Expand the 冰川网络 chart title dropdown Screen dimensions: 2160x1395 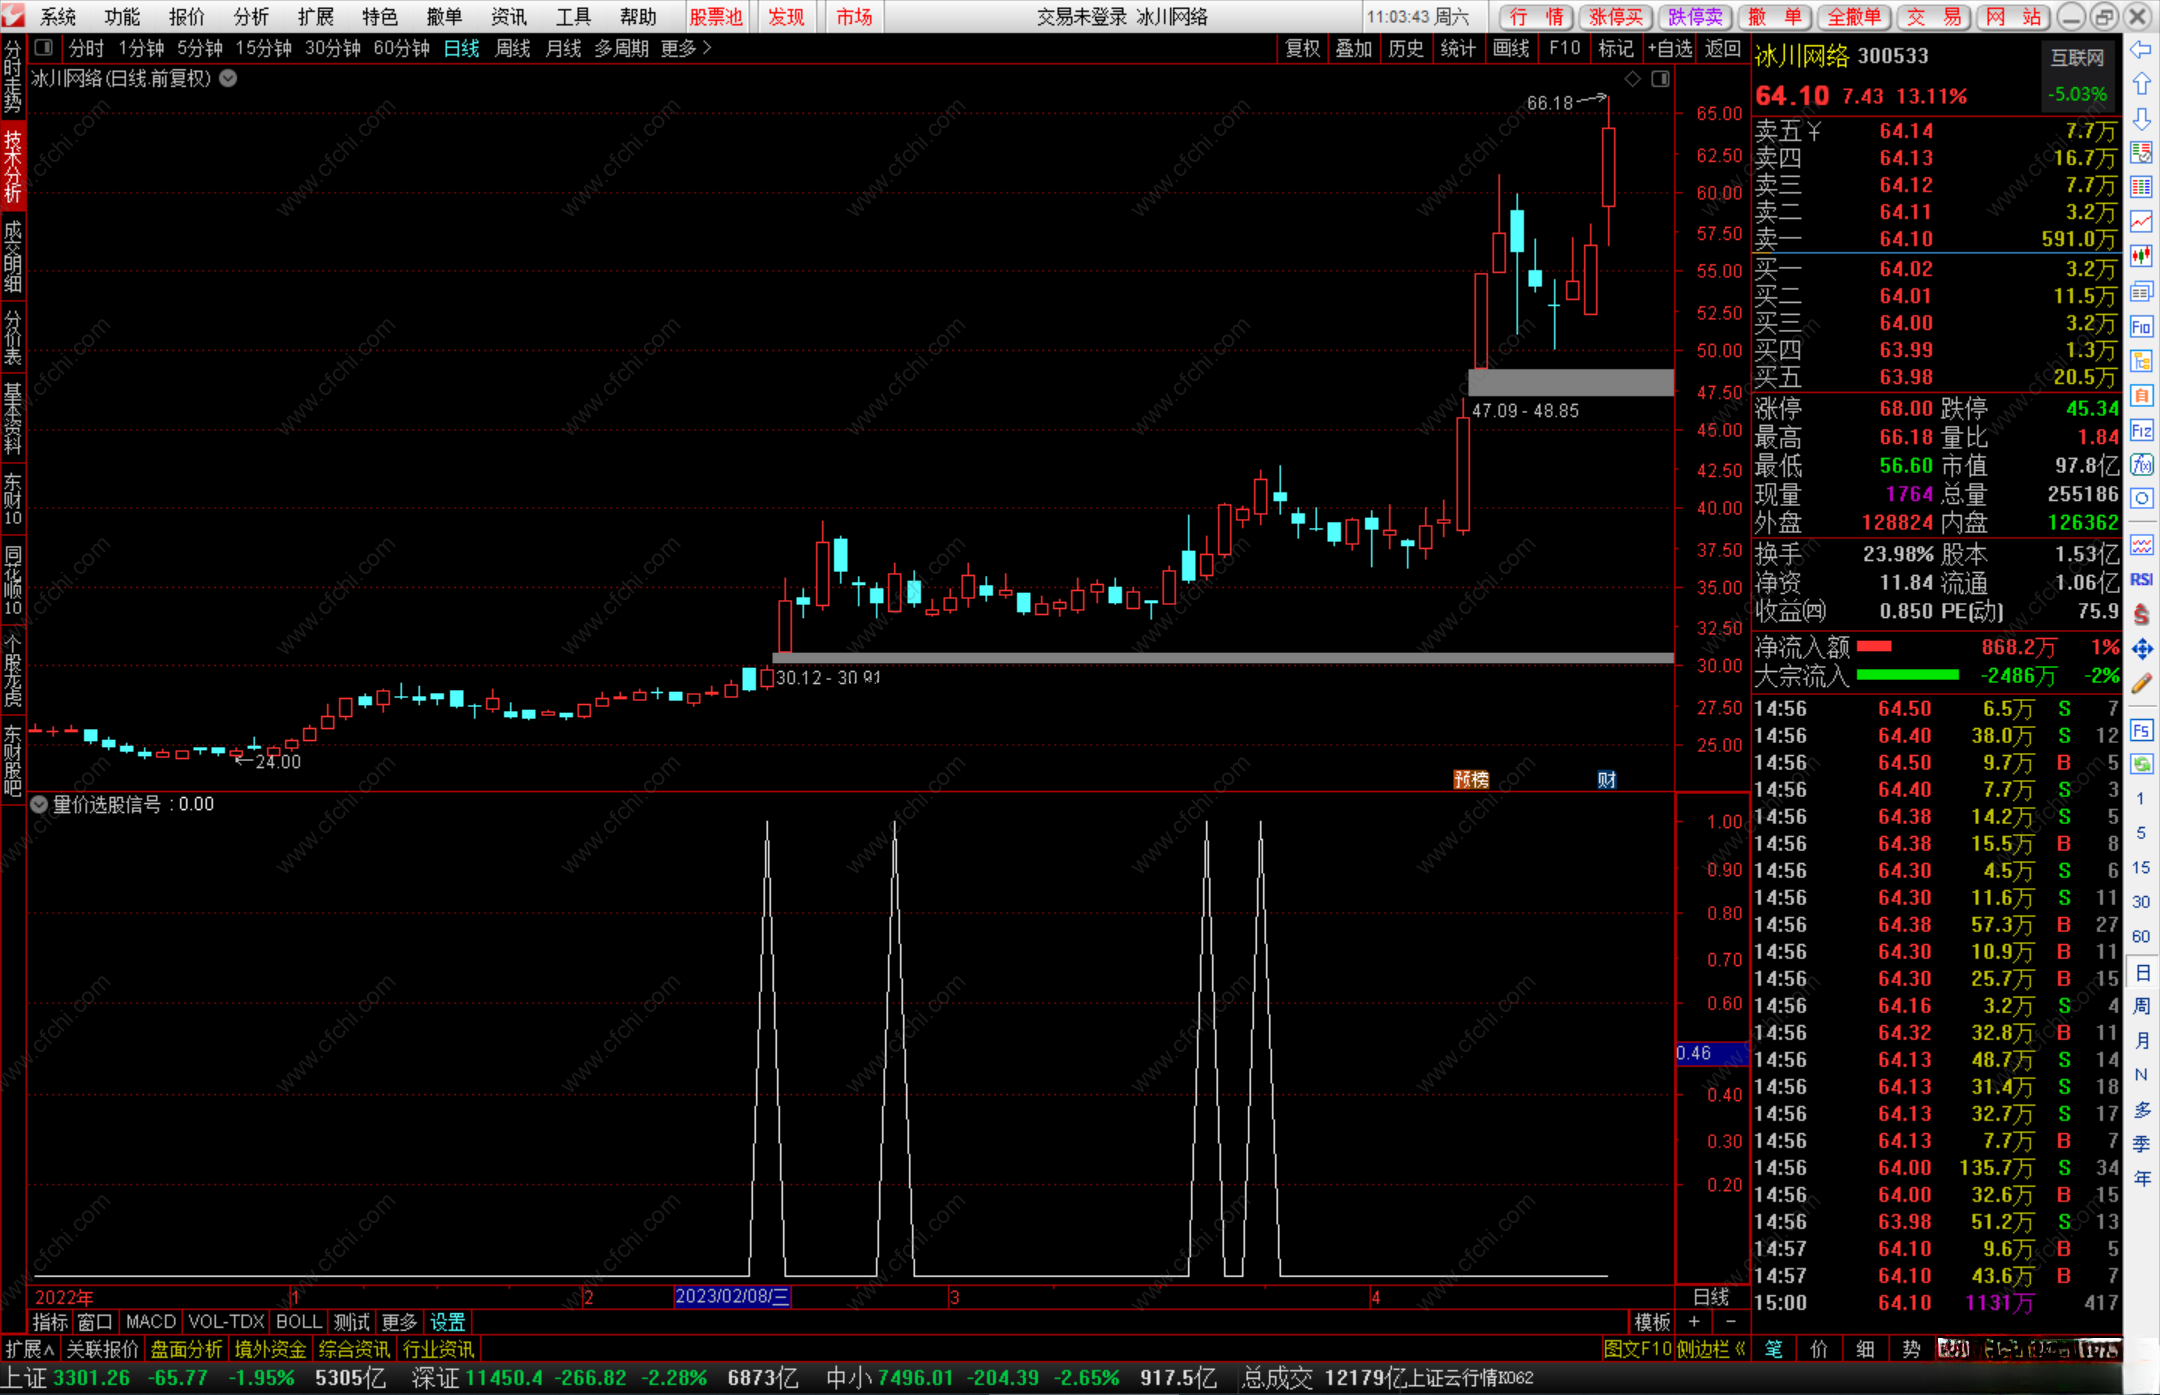[x=228, y=78]
